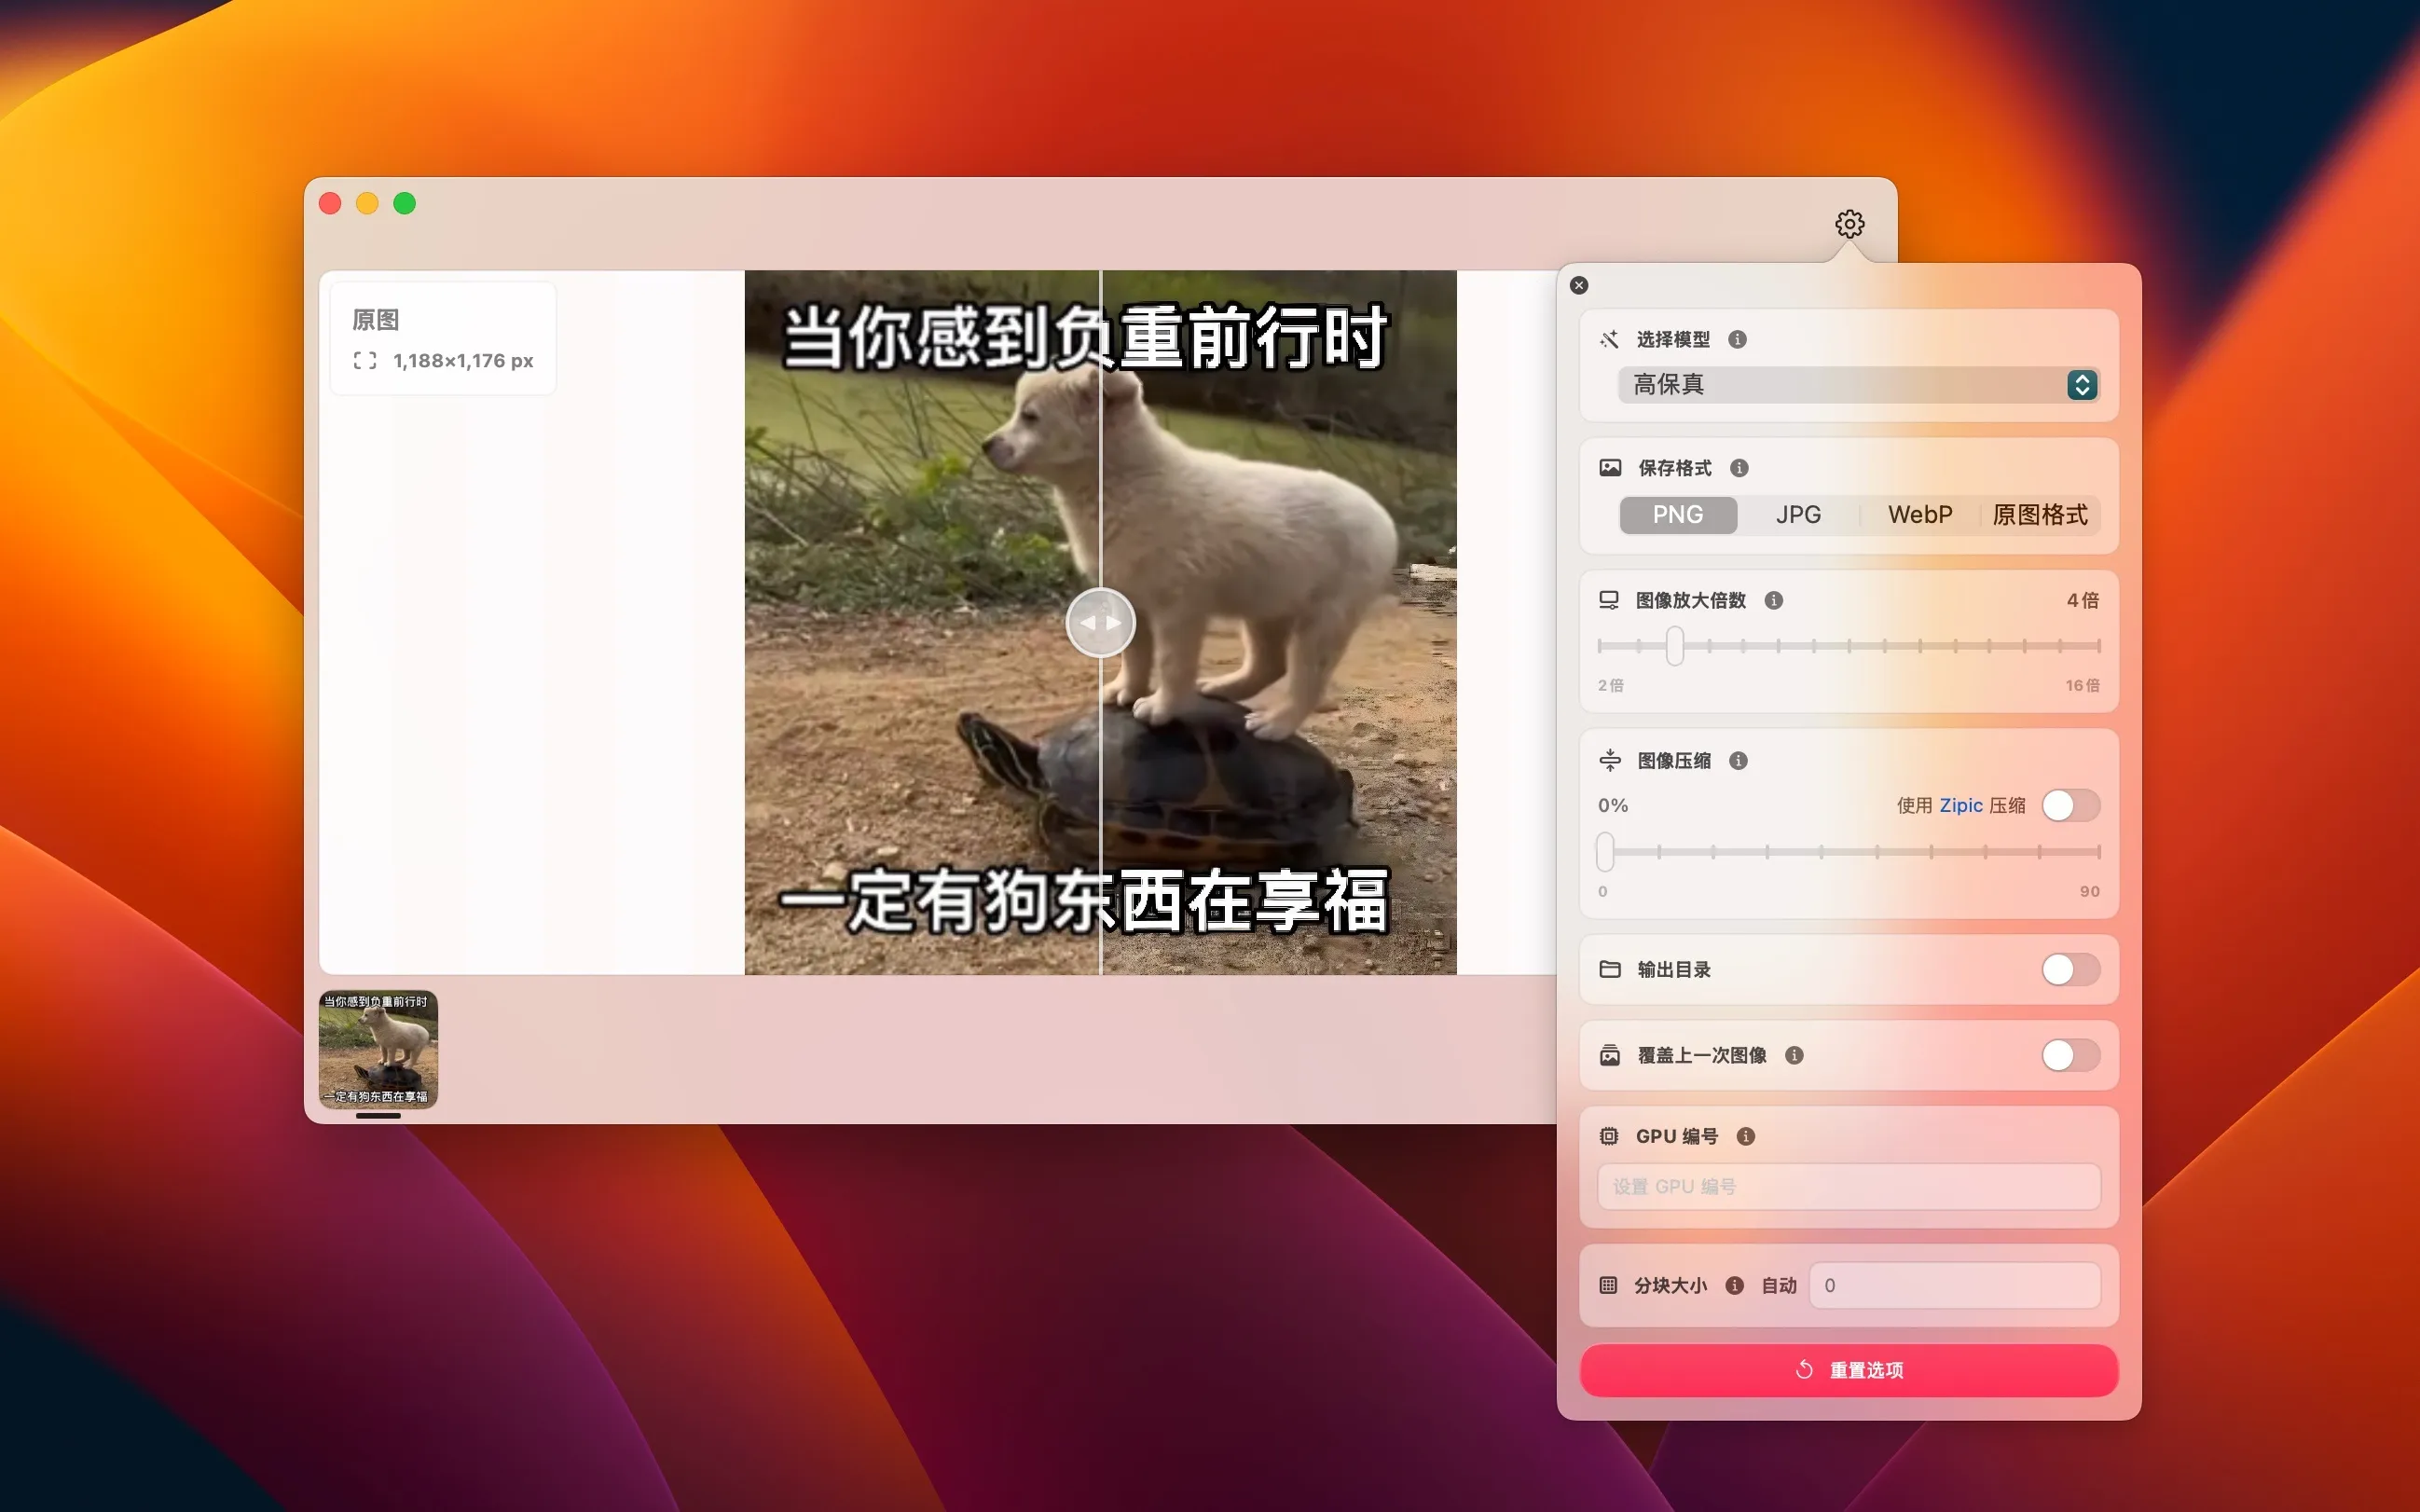Click info icon next to GPU 编号
The height and width of the screenshot is (1512, 2420).
coord(1746,1136)
